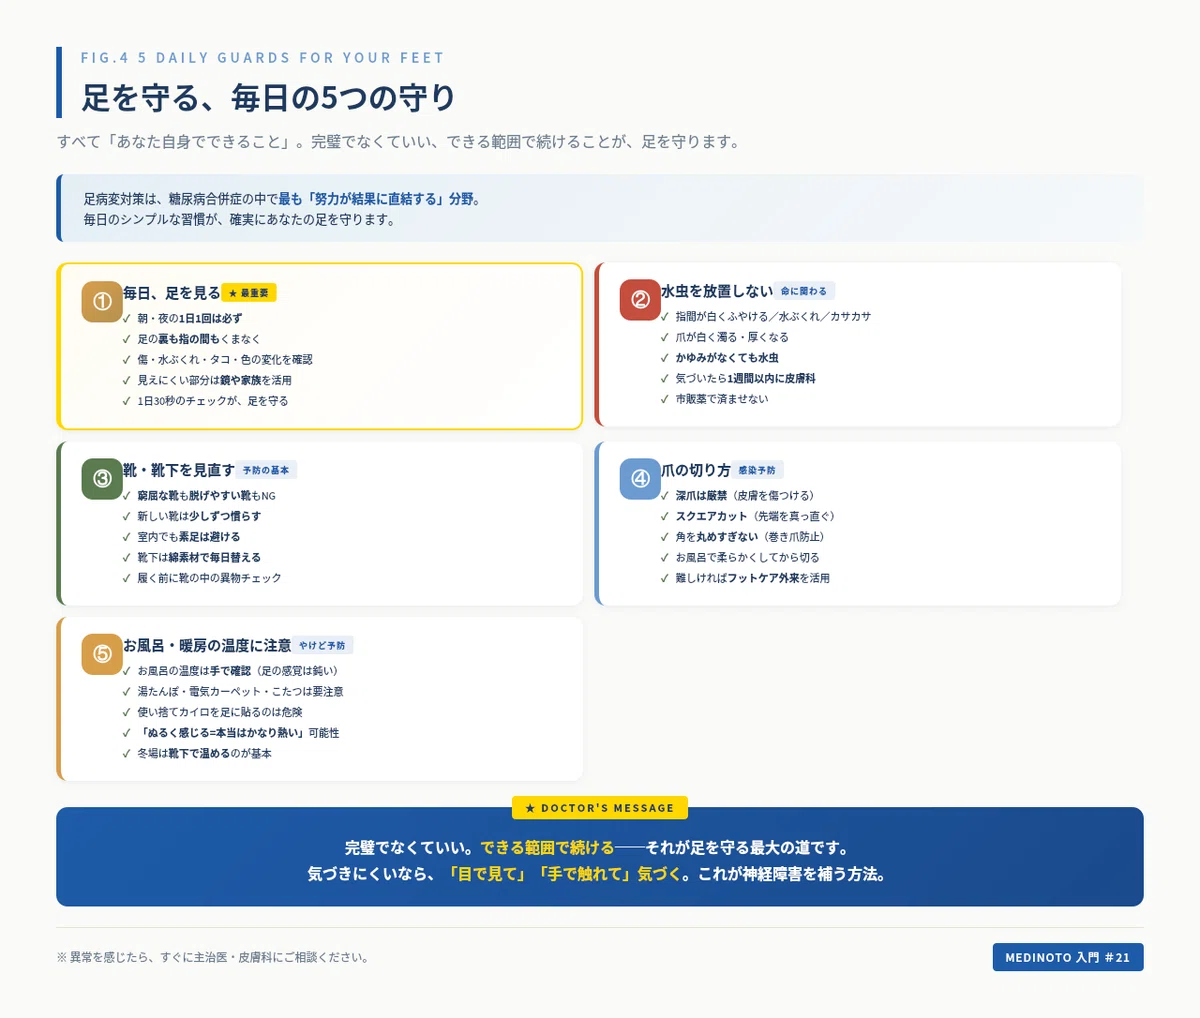Click main title 足を守る、毎日の5つの守り
1200x1018 pixels.
(269, 98)
